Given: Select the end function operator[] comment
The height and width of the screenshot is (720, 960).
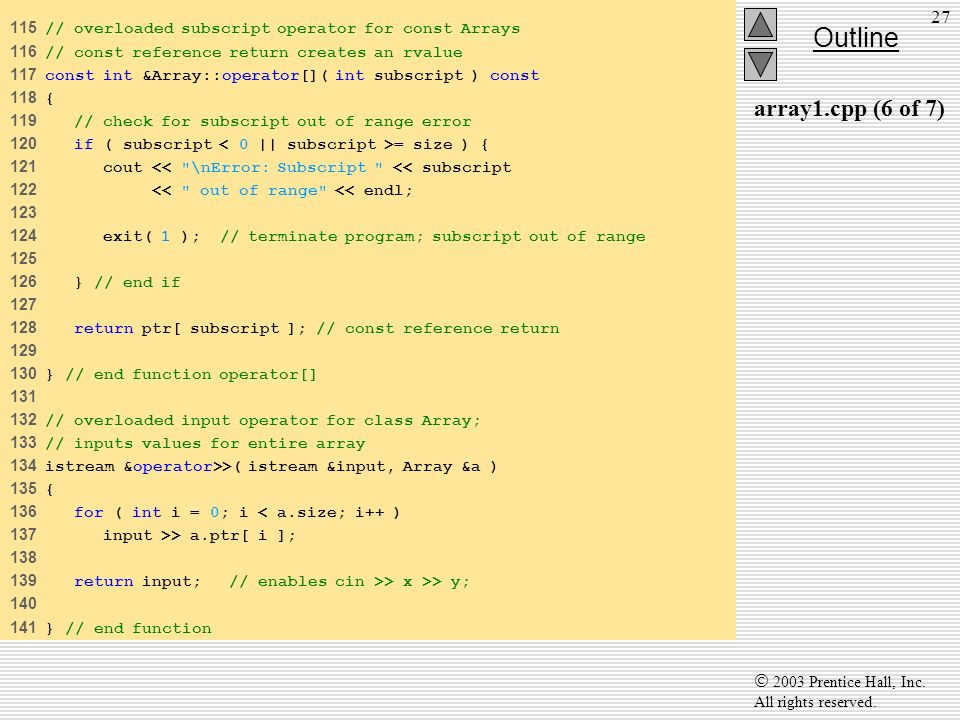Looking at the screenshot, I should (x=191, y=374).
